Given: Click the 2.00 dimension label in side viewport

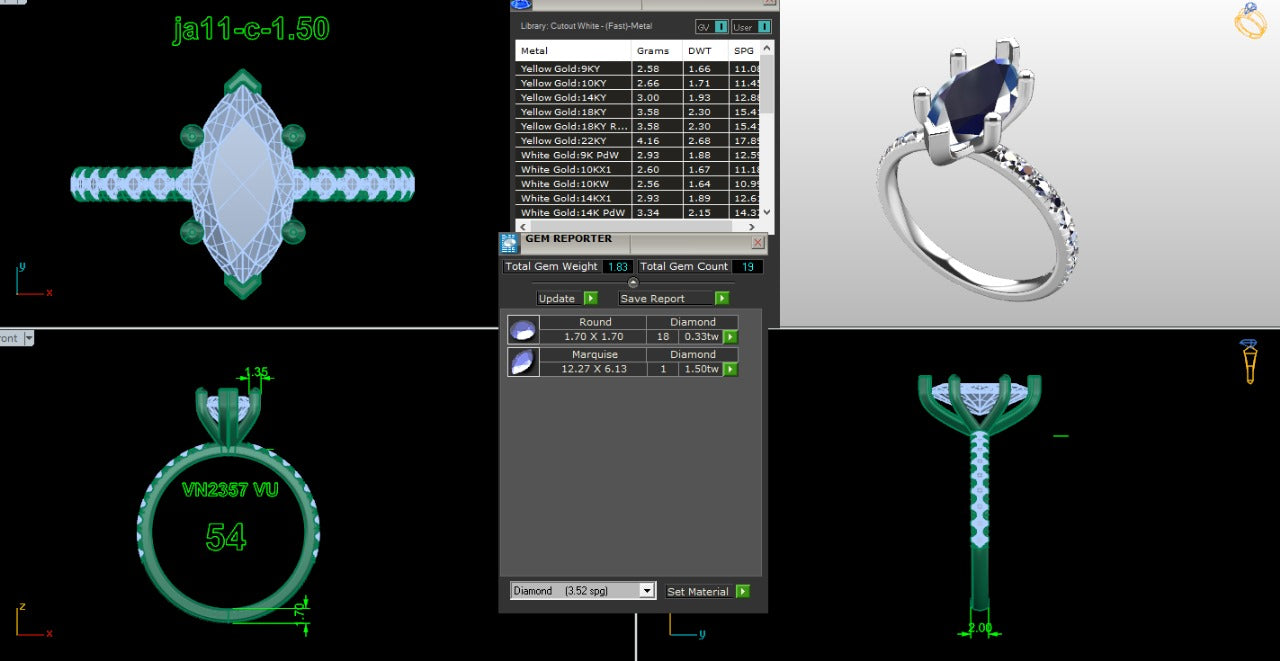Looking at the screenshot, I should coord(979,628).
